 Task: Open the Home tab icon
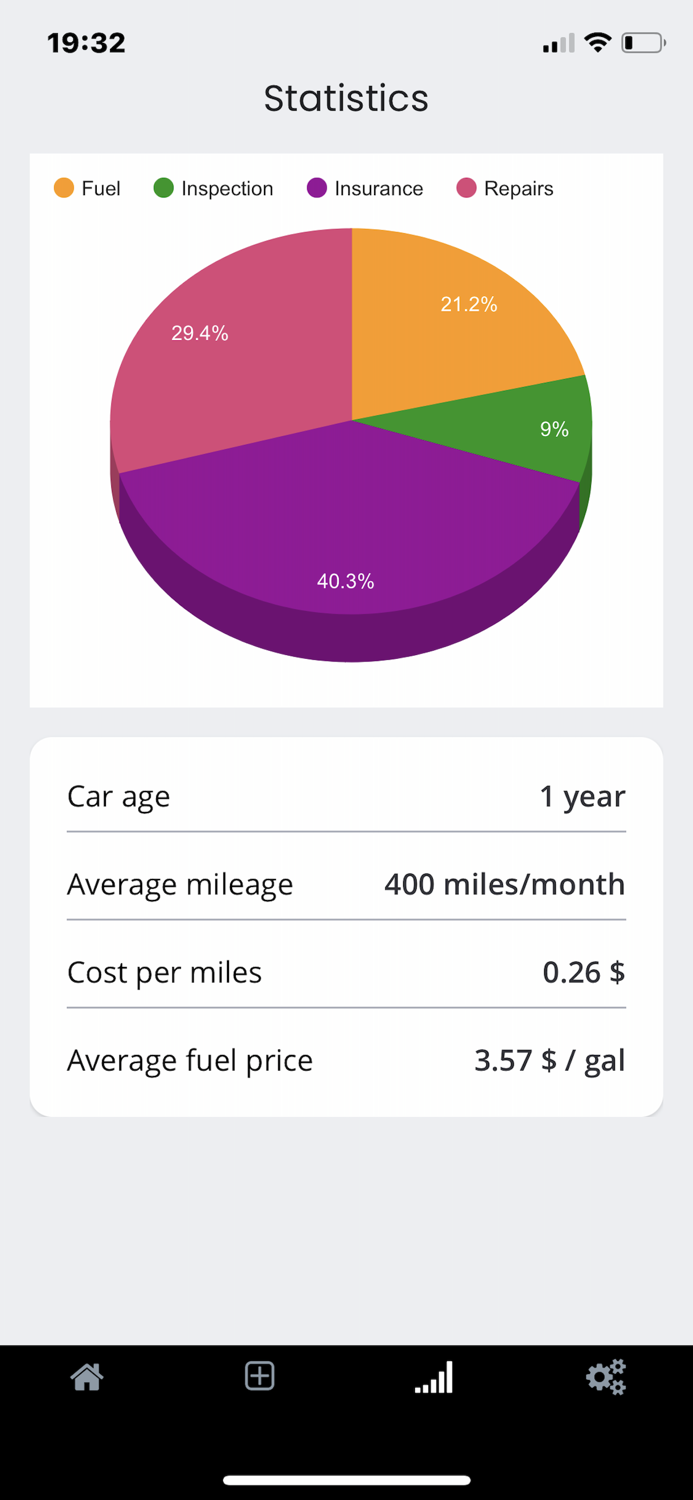[86, 1376]
